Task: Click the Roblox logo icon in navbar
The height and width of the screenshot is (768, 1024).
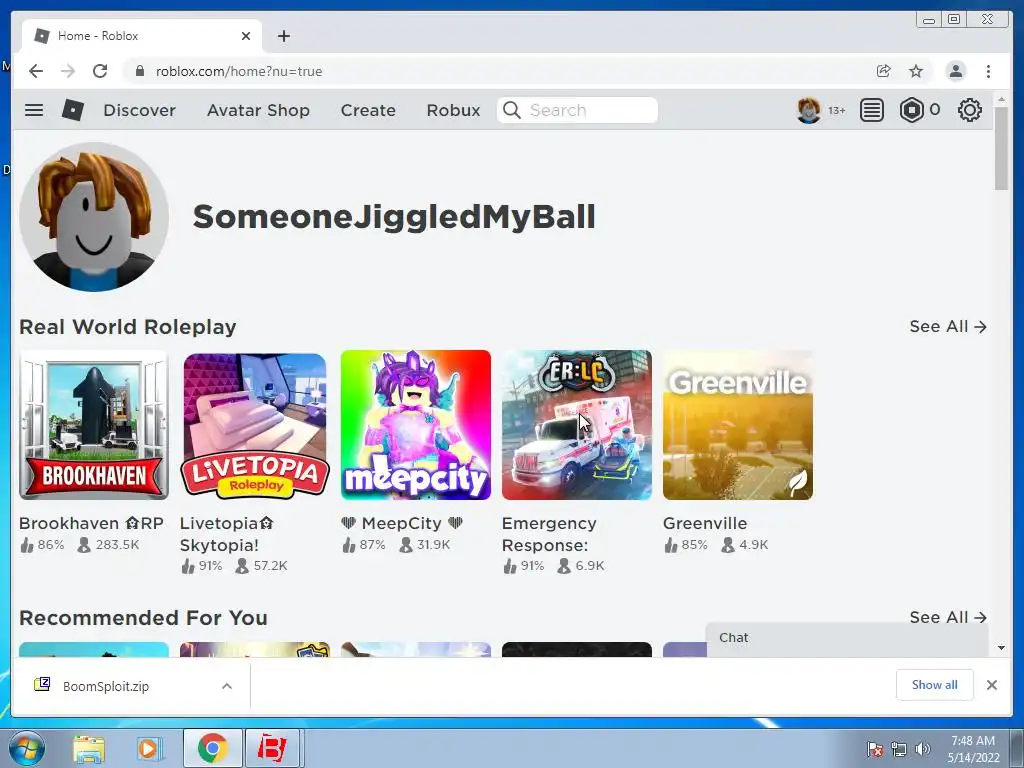Action: [x=72, y=110]
